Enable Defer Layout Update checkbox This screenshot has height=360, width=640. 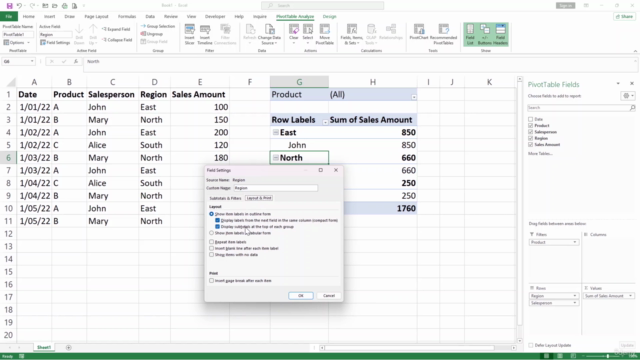tap(531, 345)
